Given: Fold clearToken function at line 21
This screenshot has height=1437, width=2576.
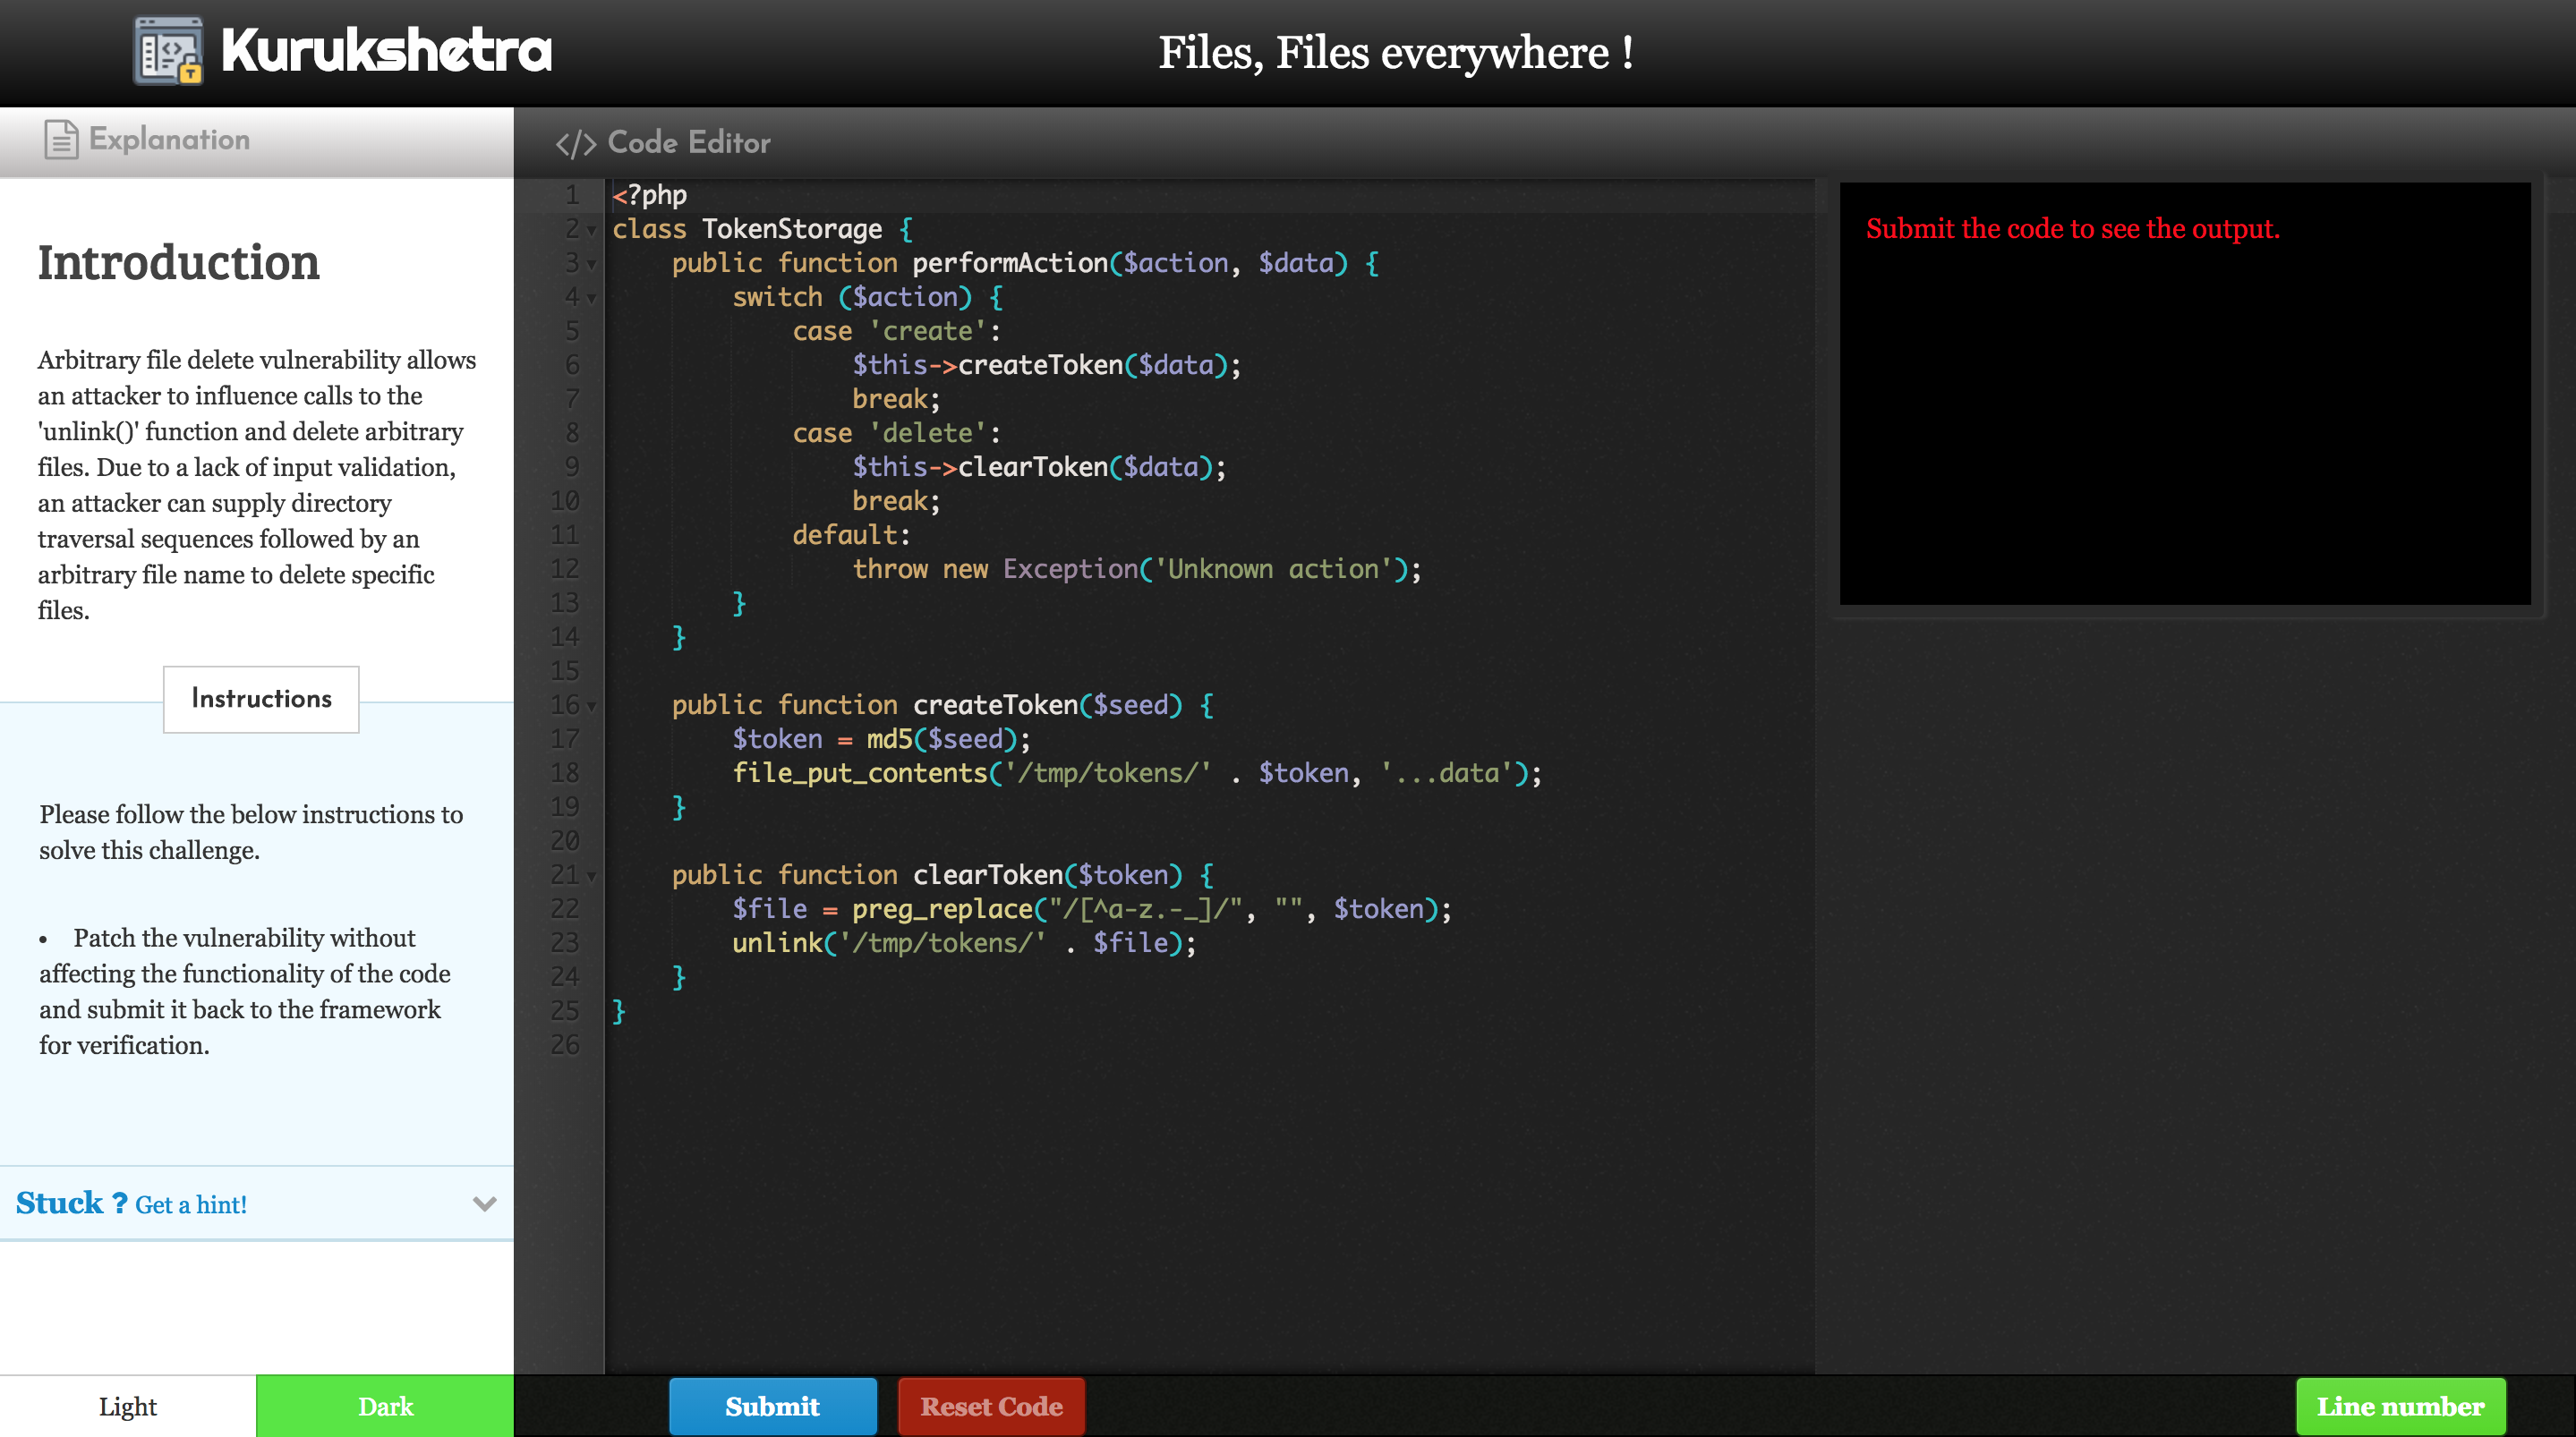Looking at the screenshot, I should coord(592,877).
